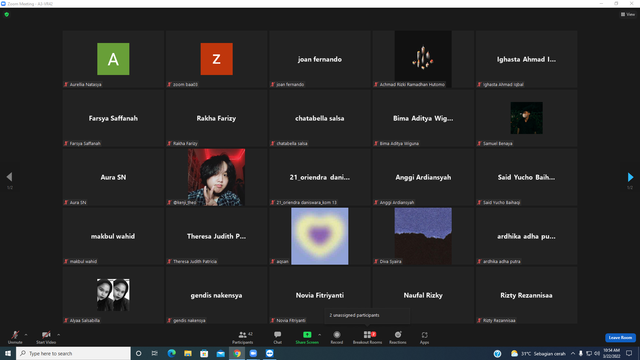Click joan fernando participant tile
This screenshot has width=640, height=360.
[320, 59]
